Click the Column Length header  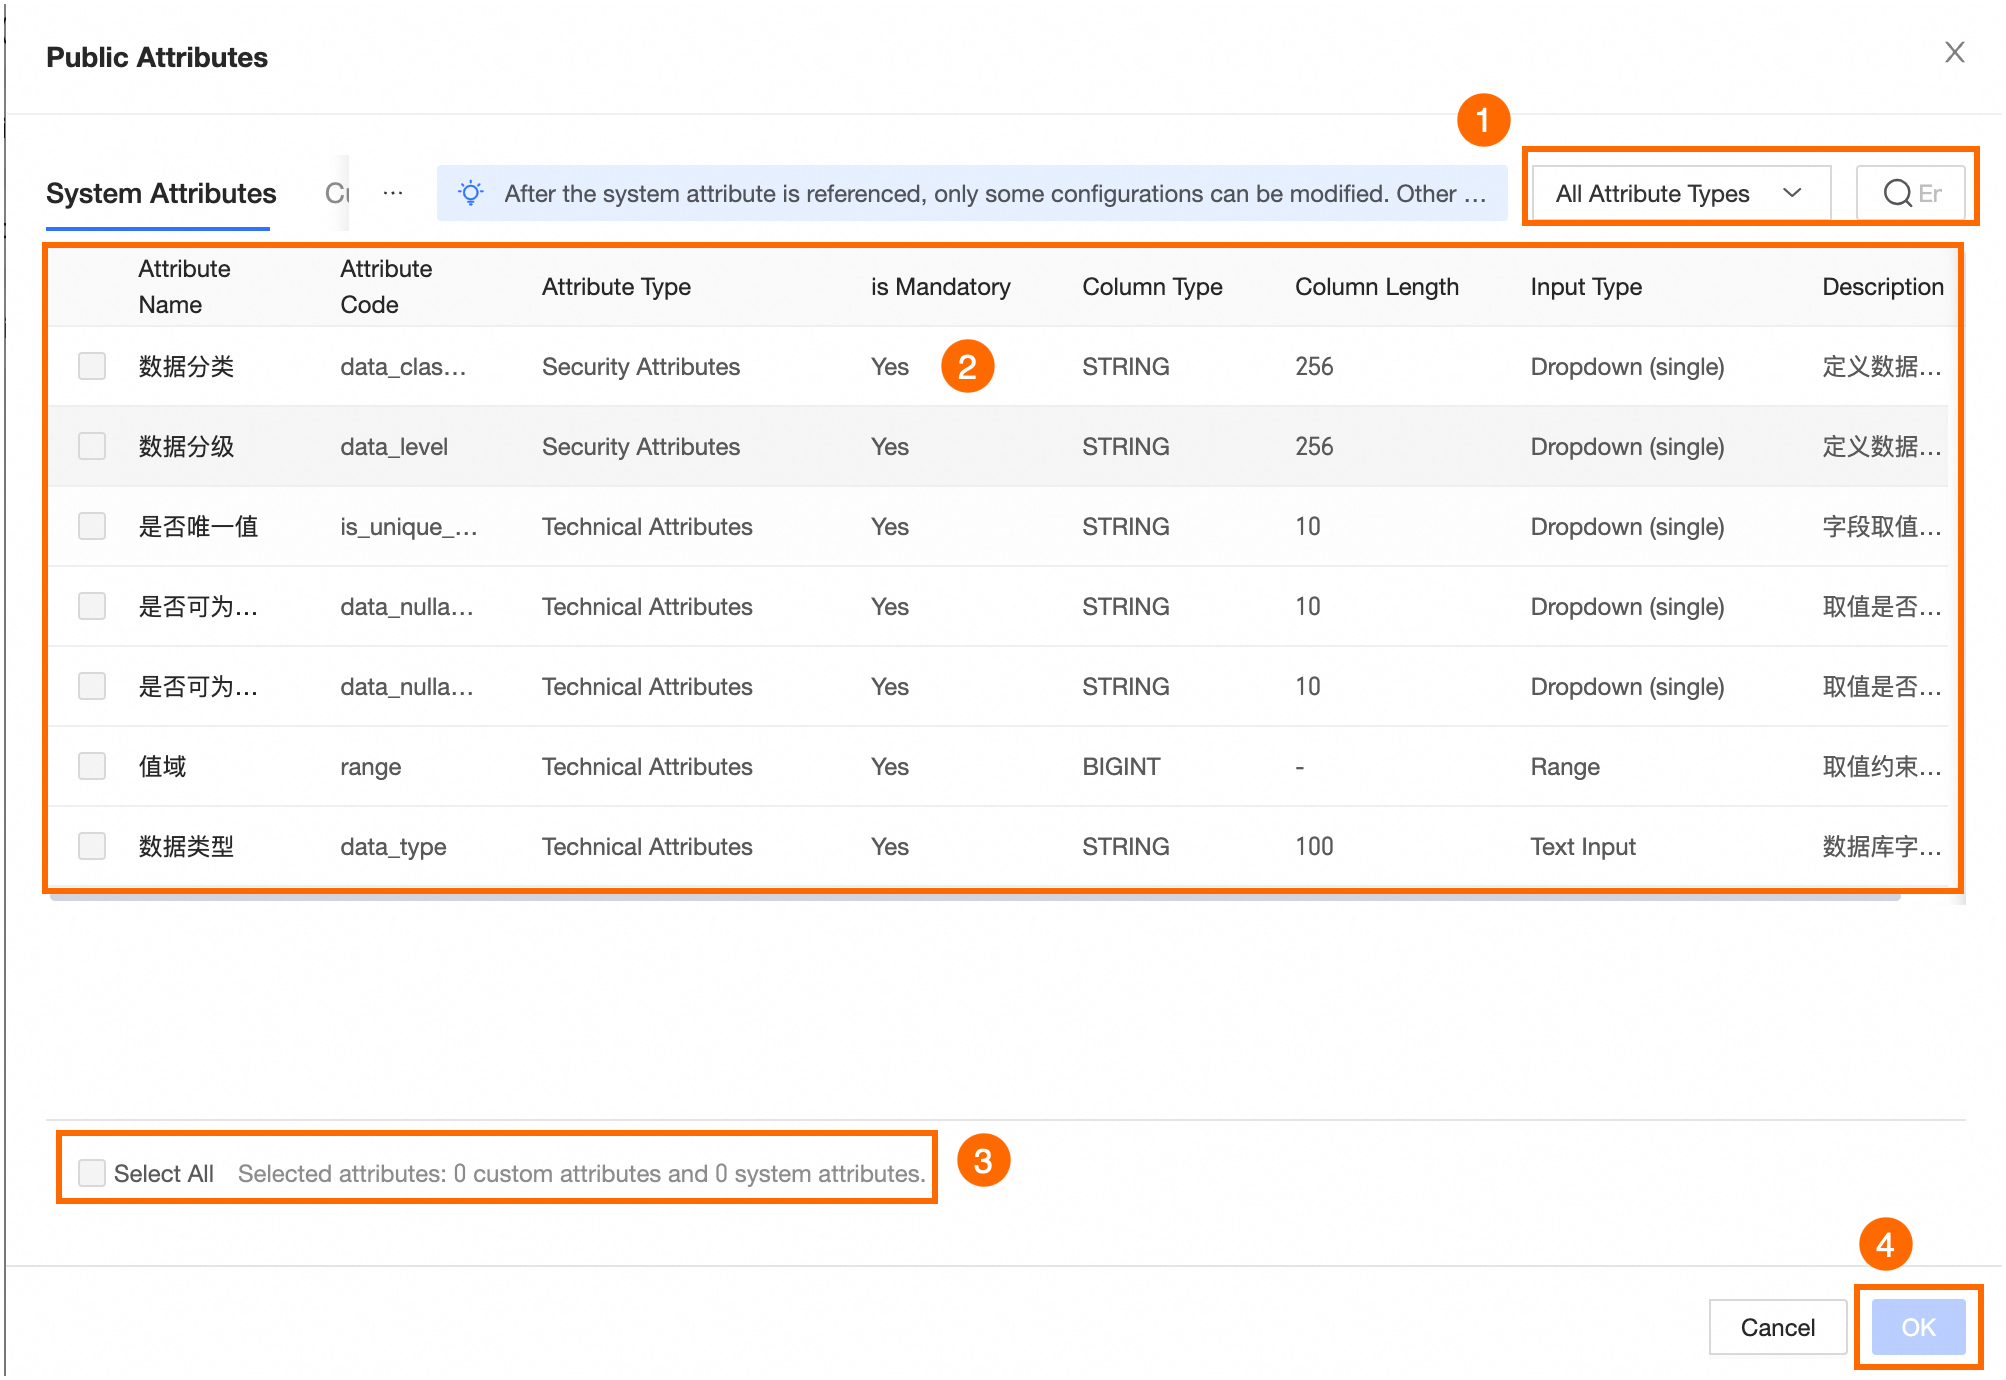[1376, 287]
